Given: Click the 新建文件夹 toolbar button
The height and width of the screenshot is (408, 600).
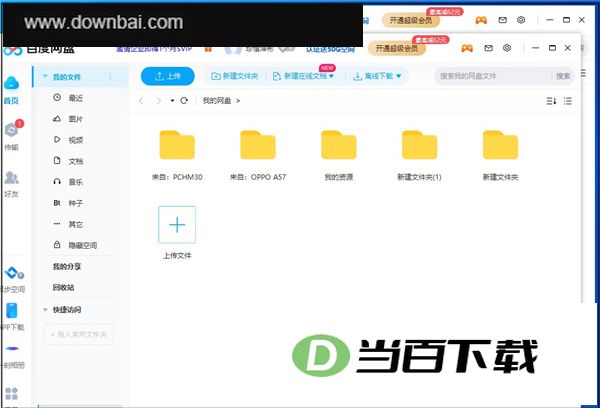Looking at the screenshot, I should point(235,76).
